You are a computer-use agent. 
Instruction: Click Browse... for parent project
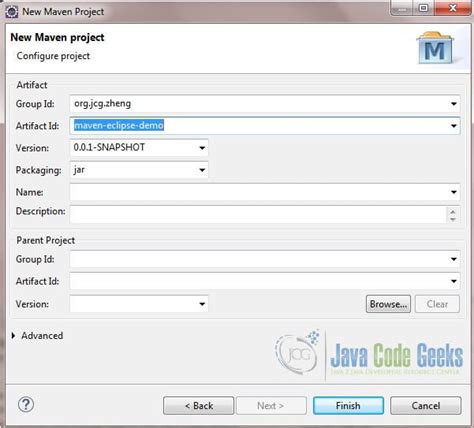pos(388,304)
